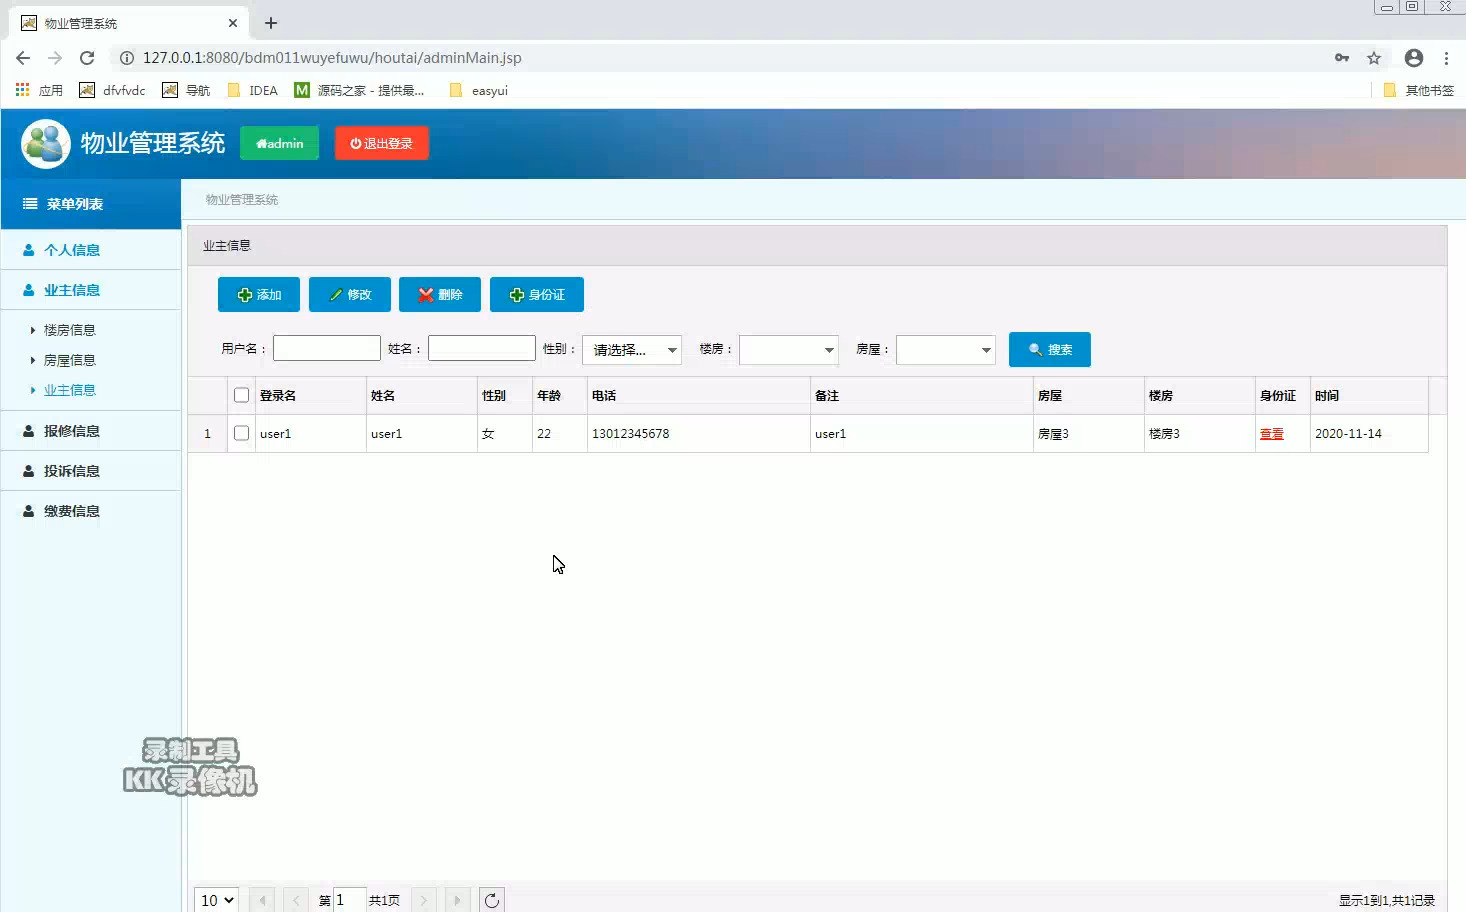This screenshot has height=912, width=1466.
Task: Click the 搜索 search button
Action: [x=1050, y=350]
